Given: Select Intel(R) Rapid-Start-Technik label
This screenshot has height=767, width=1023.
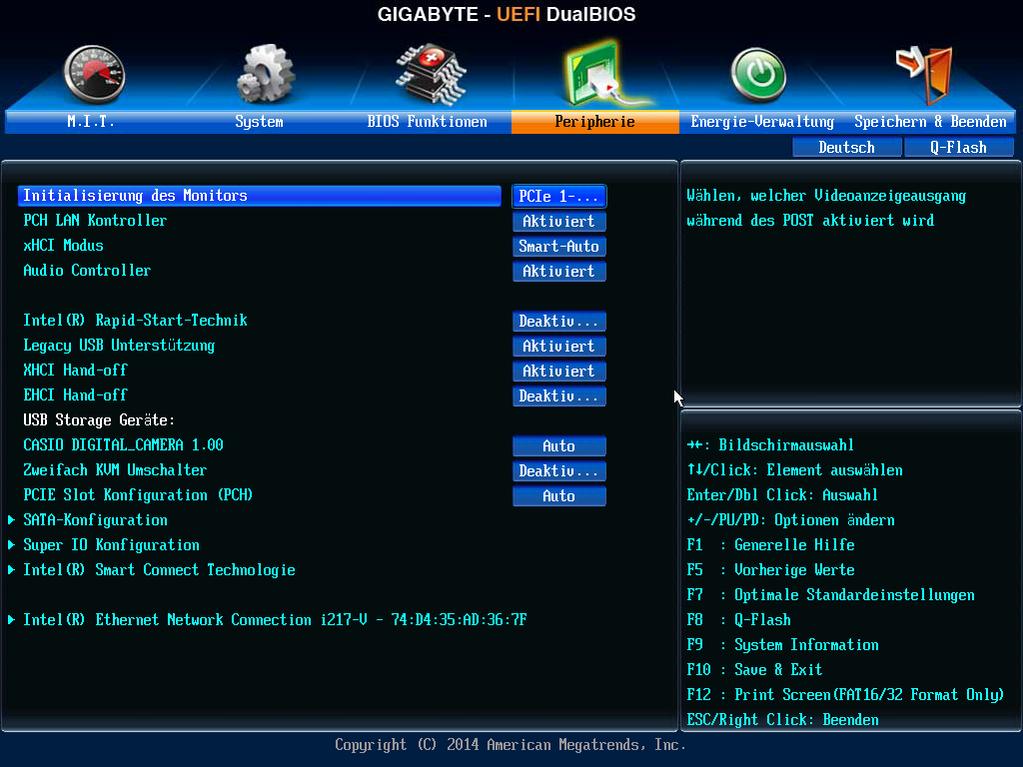Looking at the screenshot, I should click(135, 320).
